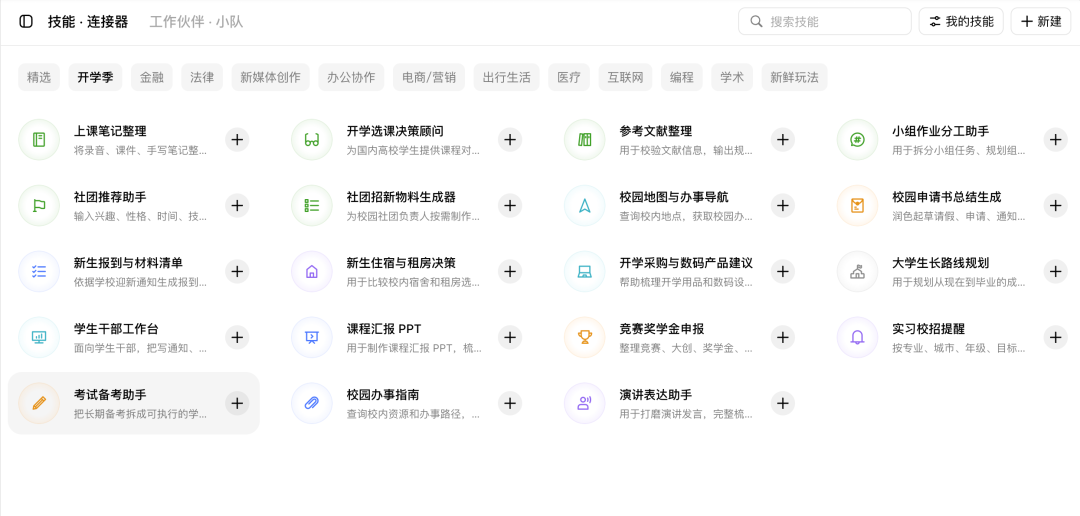Open the 电商/营销 category tab
This screenshot has height=516, width=1080.
click(429, 77)
